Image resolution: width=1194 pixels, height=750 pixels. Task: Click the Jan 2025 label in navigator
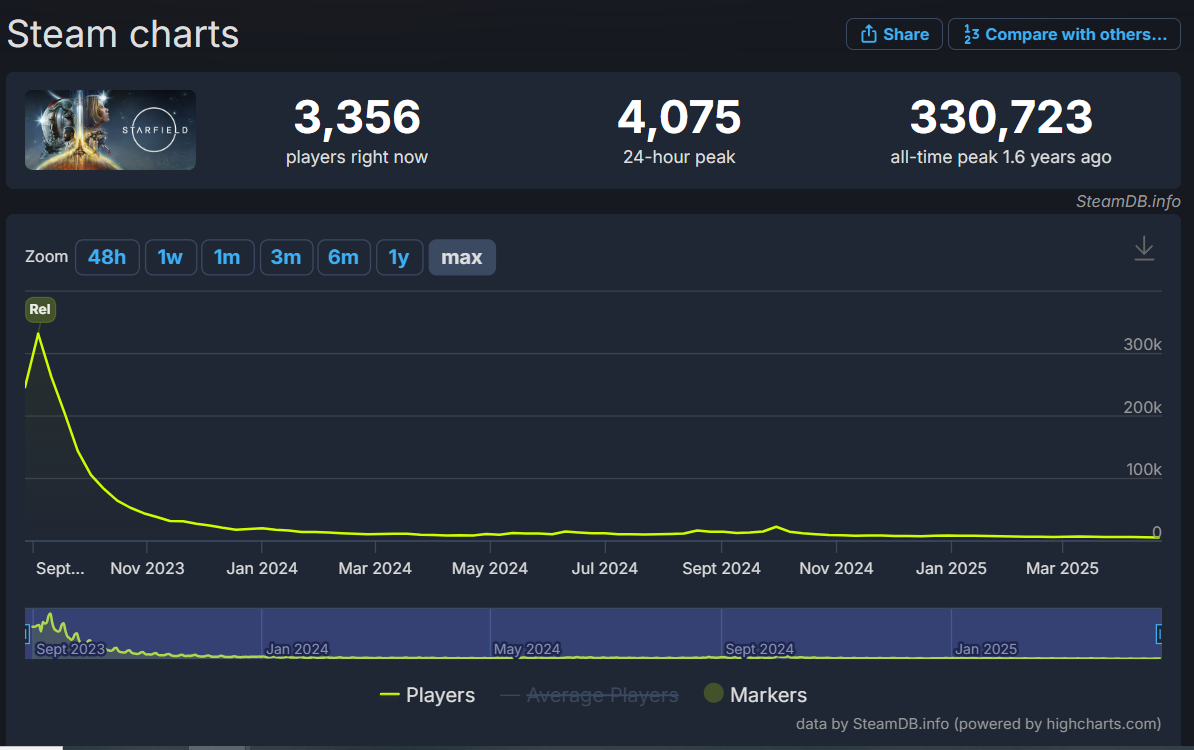point(985,649)
